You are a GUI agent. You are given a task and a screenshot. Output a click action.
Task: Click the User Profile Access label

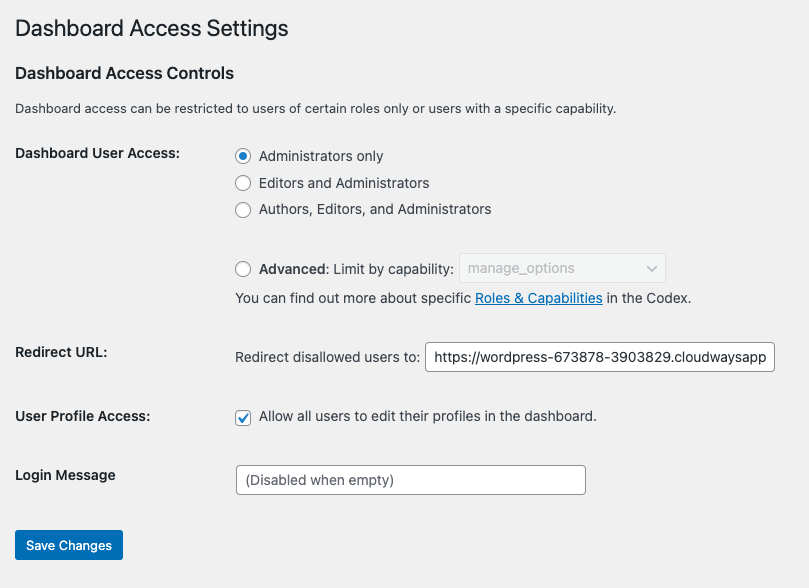tap(83, 416)
